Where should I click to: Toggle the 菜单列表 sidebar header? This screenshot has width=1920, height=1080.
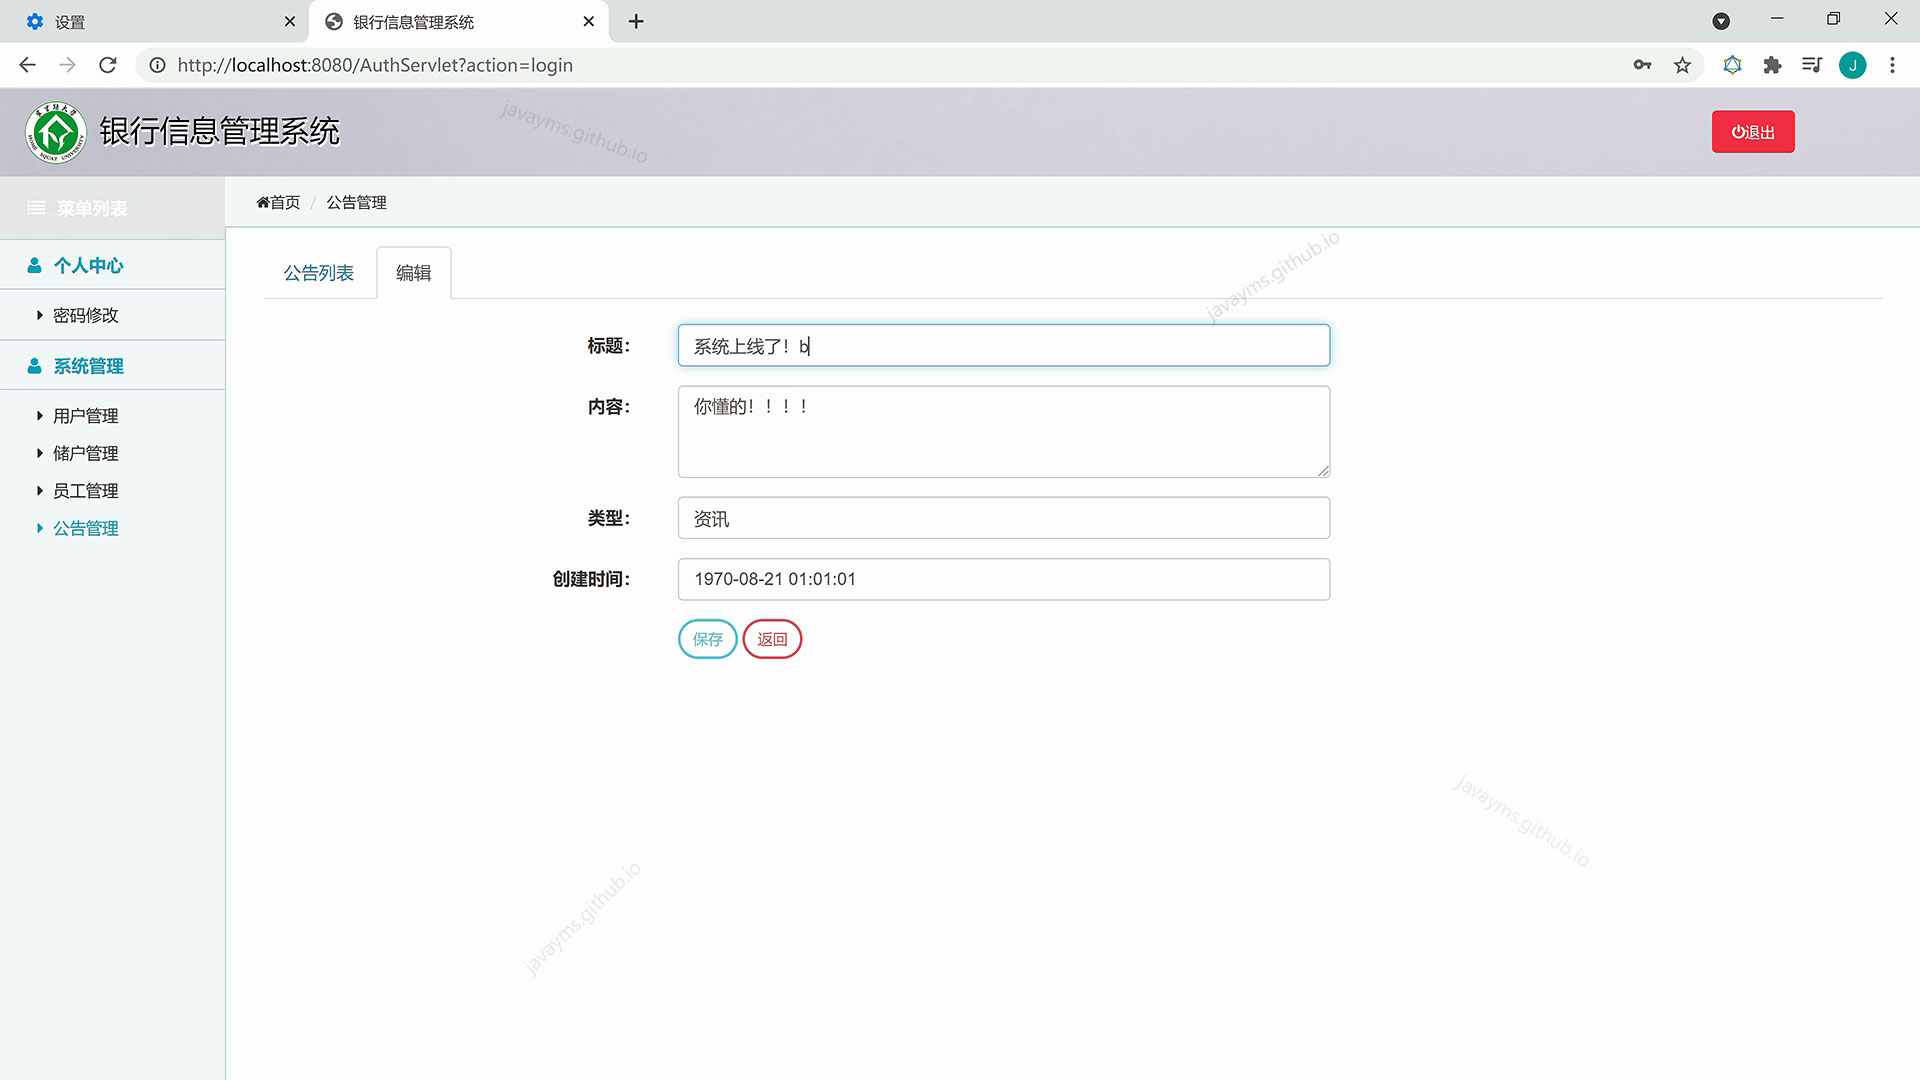[x=90, y=208]
